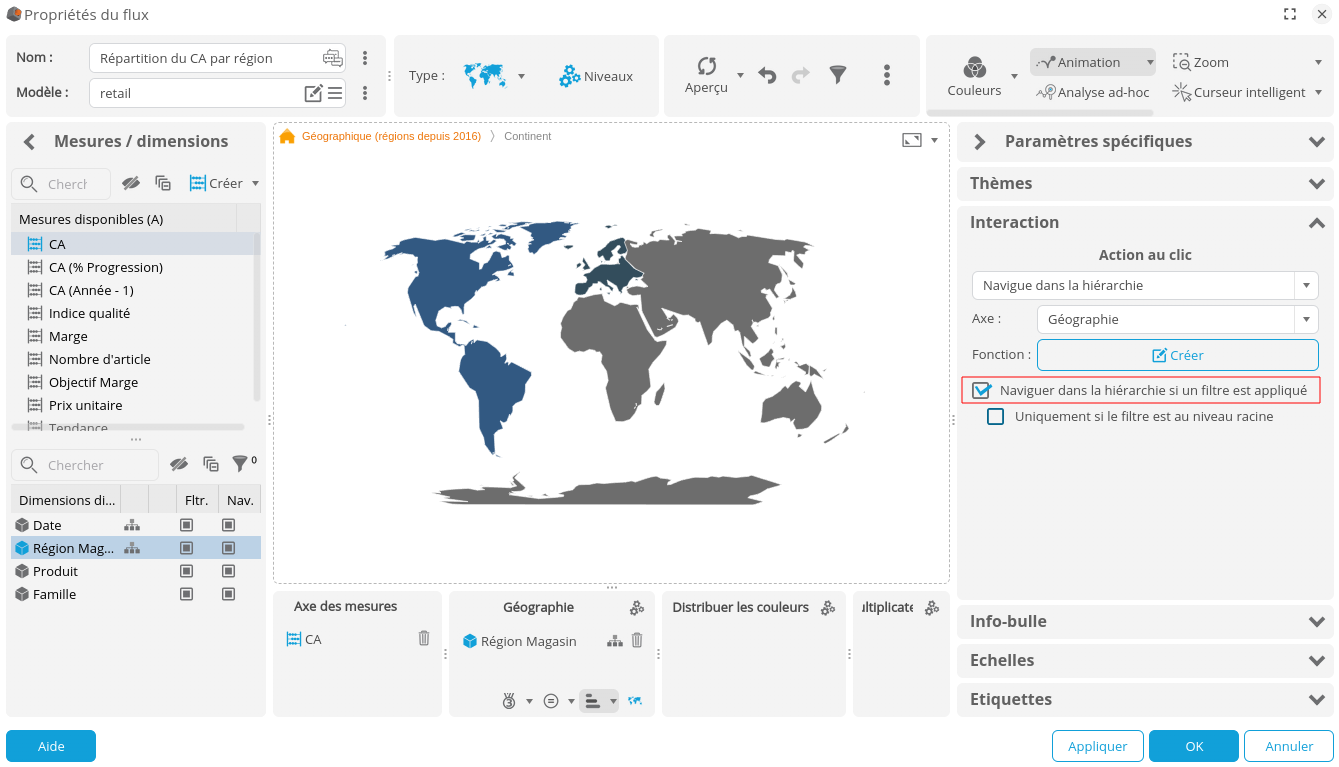Image resolution: width=1339 pixels, height=767 pixels.
Task: Click the ranking medal icon in Géographie
Action: click(509, 701)
